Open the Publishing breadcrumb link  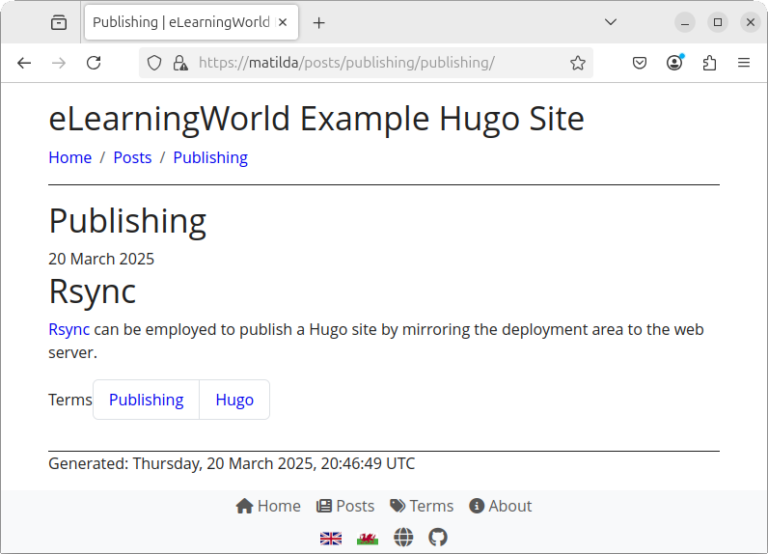tap(210, 158)
